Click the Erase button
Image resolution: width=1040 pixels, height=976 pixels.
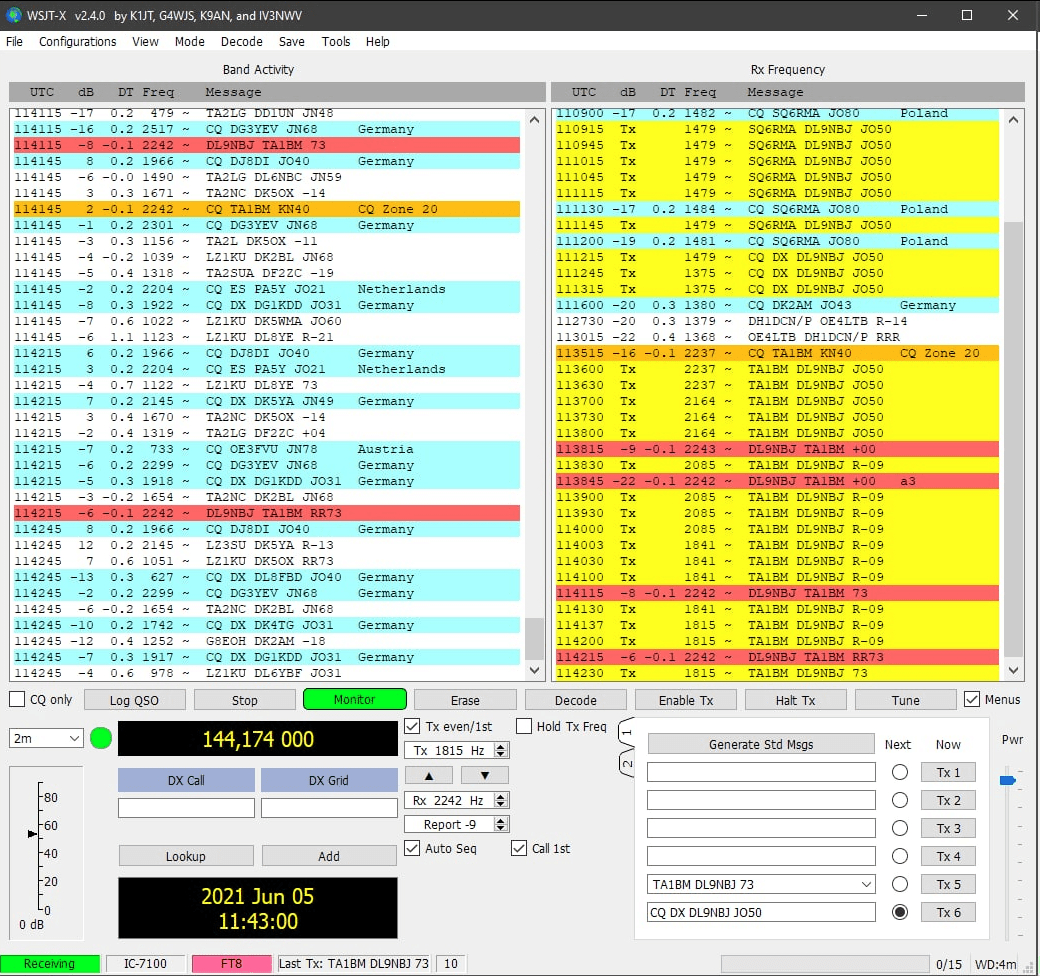[465, 700]
